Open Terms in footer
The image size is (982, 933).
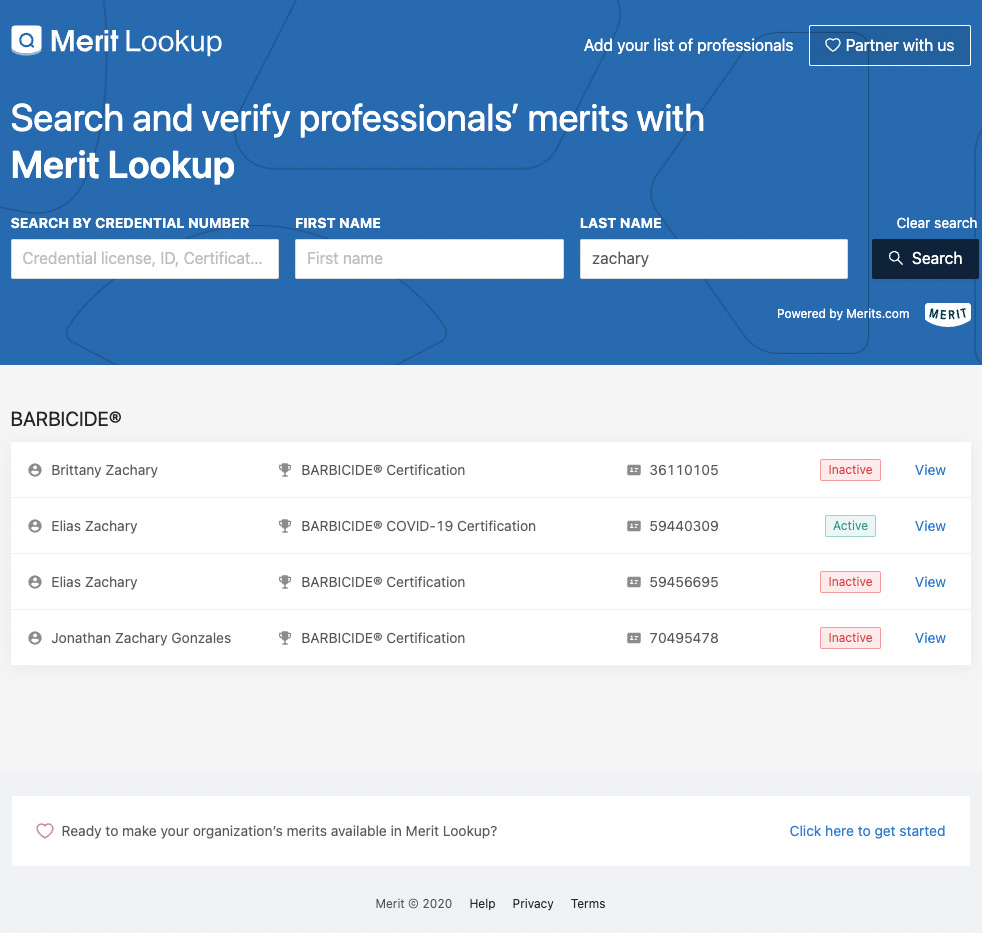587,904
